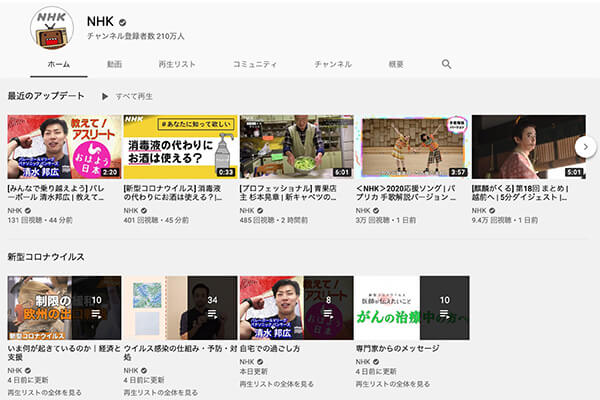600x400 pixels.
Task: Click 再生リストの全体を見る under いま何が起きているのか
Action: [44, 392]
